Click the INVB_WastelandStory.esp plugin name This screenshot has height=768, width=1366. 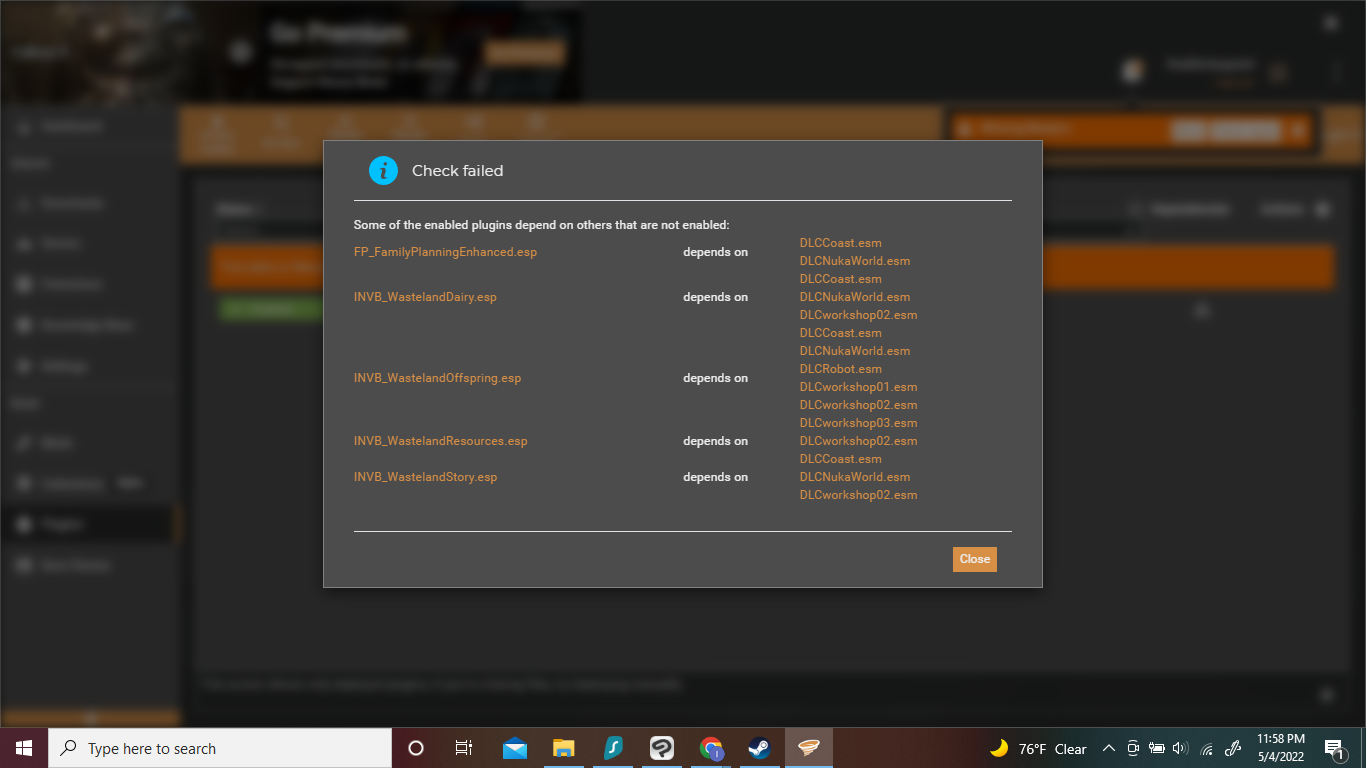click(425, 477)
